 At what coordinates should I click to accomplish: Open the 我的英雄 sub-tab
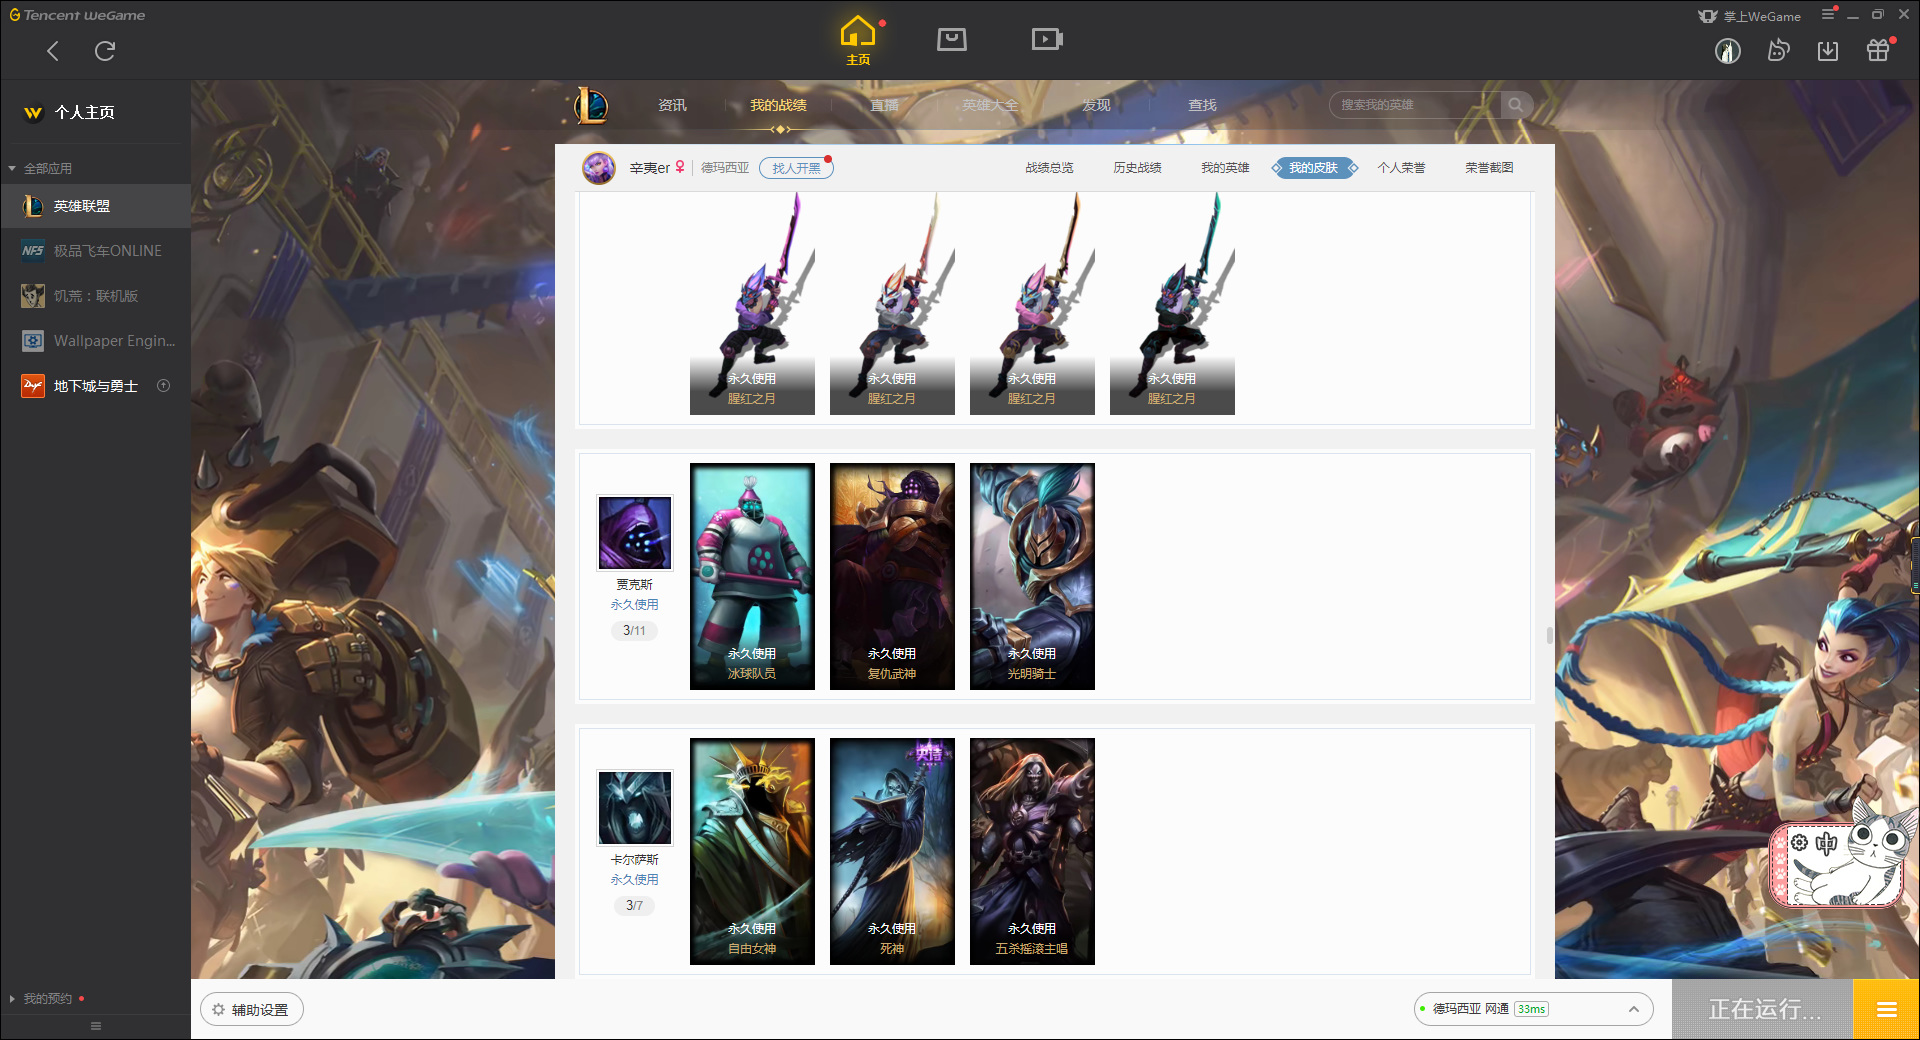click(1225, 168)
